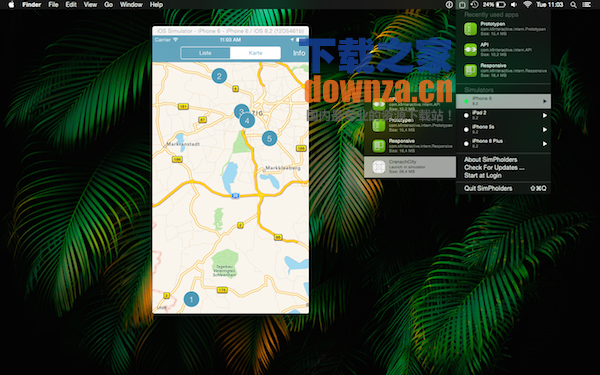This screenshot has width=600, height=375.
Task: Click com.xlinteractive.intern.API text in Recently used apps
Action: point(506,50)
